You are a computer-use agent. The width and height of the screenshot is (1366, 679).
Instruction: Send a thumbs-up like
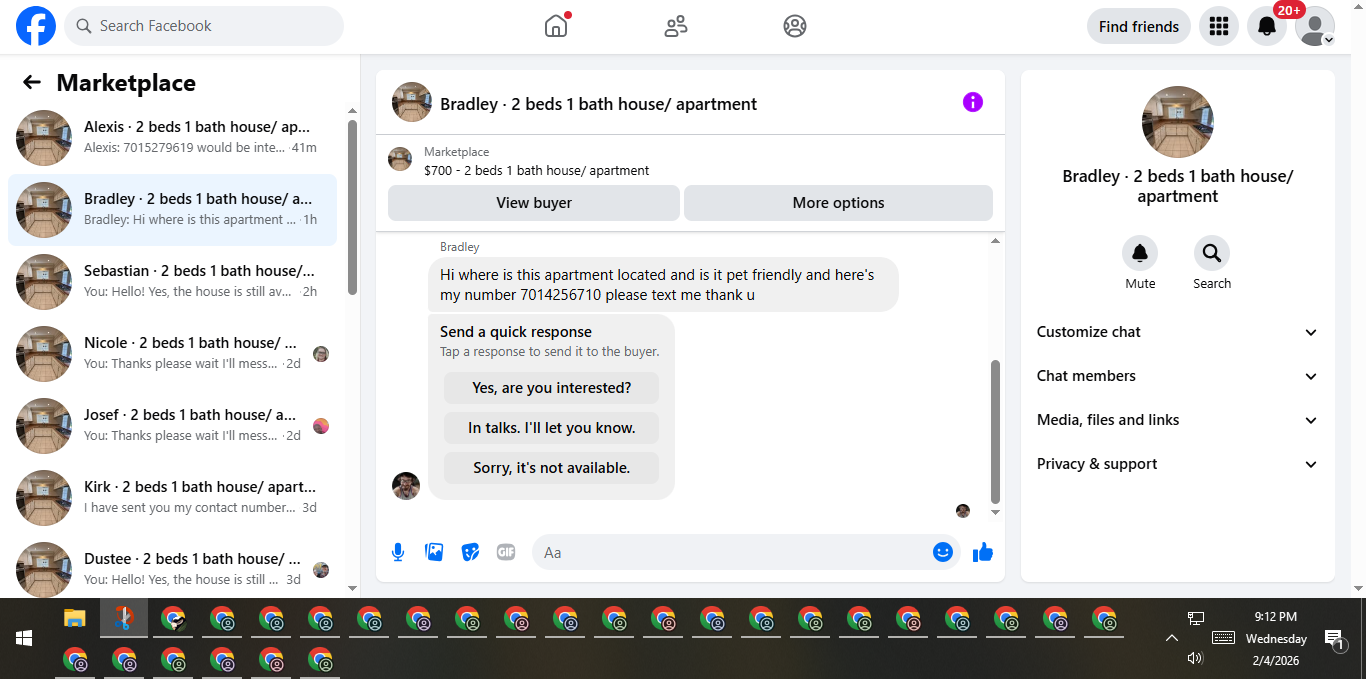pyautogui.click(x=983, y=552)
